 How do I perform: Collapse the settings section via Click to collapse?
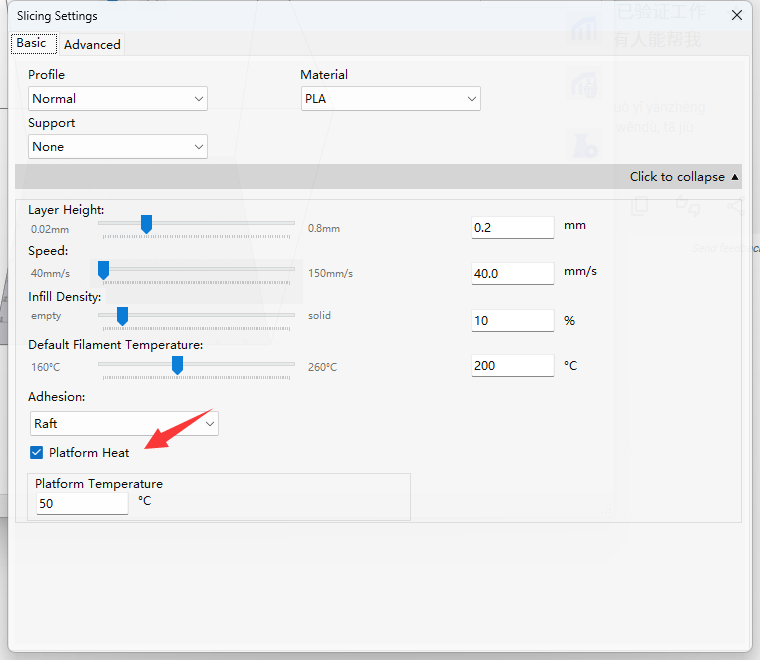684,177
